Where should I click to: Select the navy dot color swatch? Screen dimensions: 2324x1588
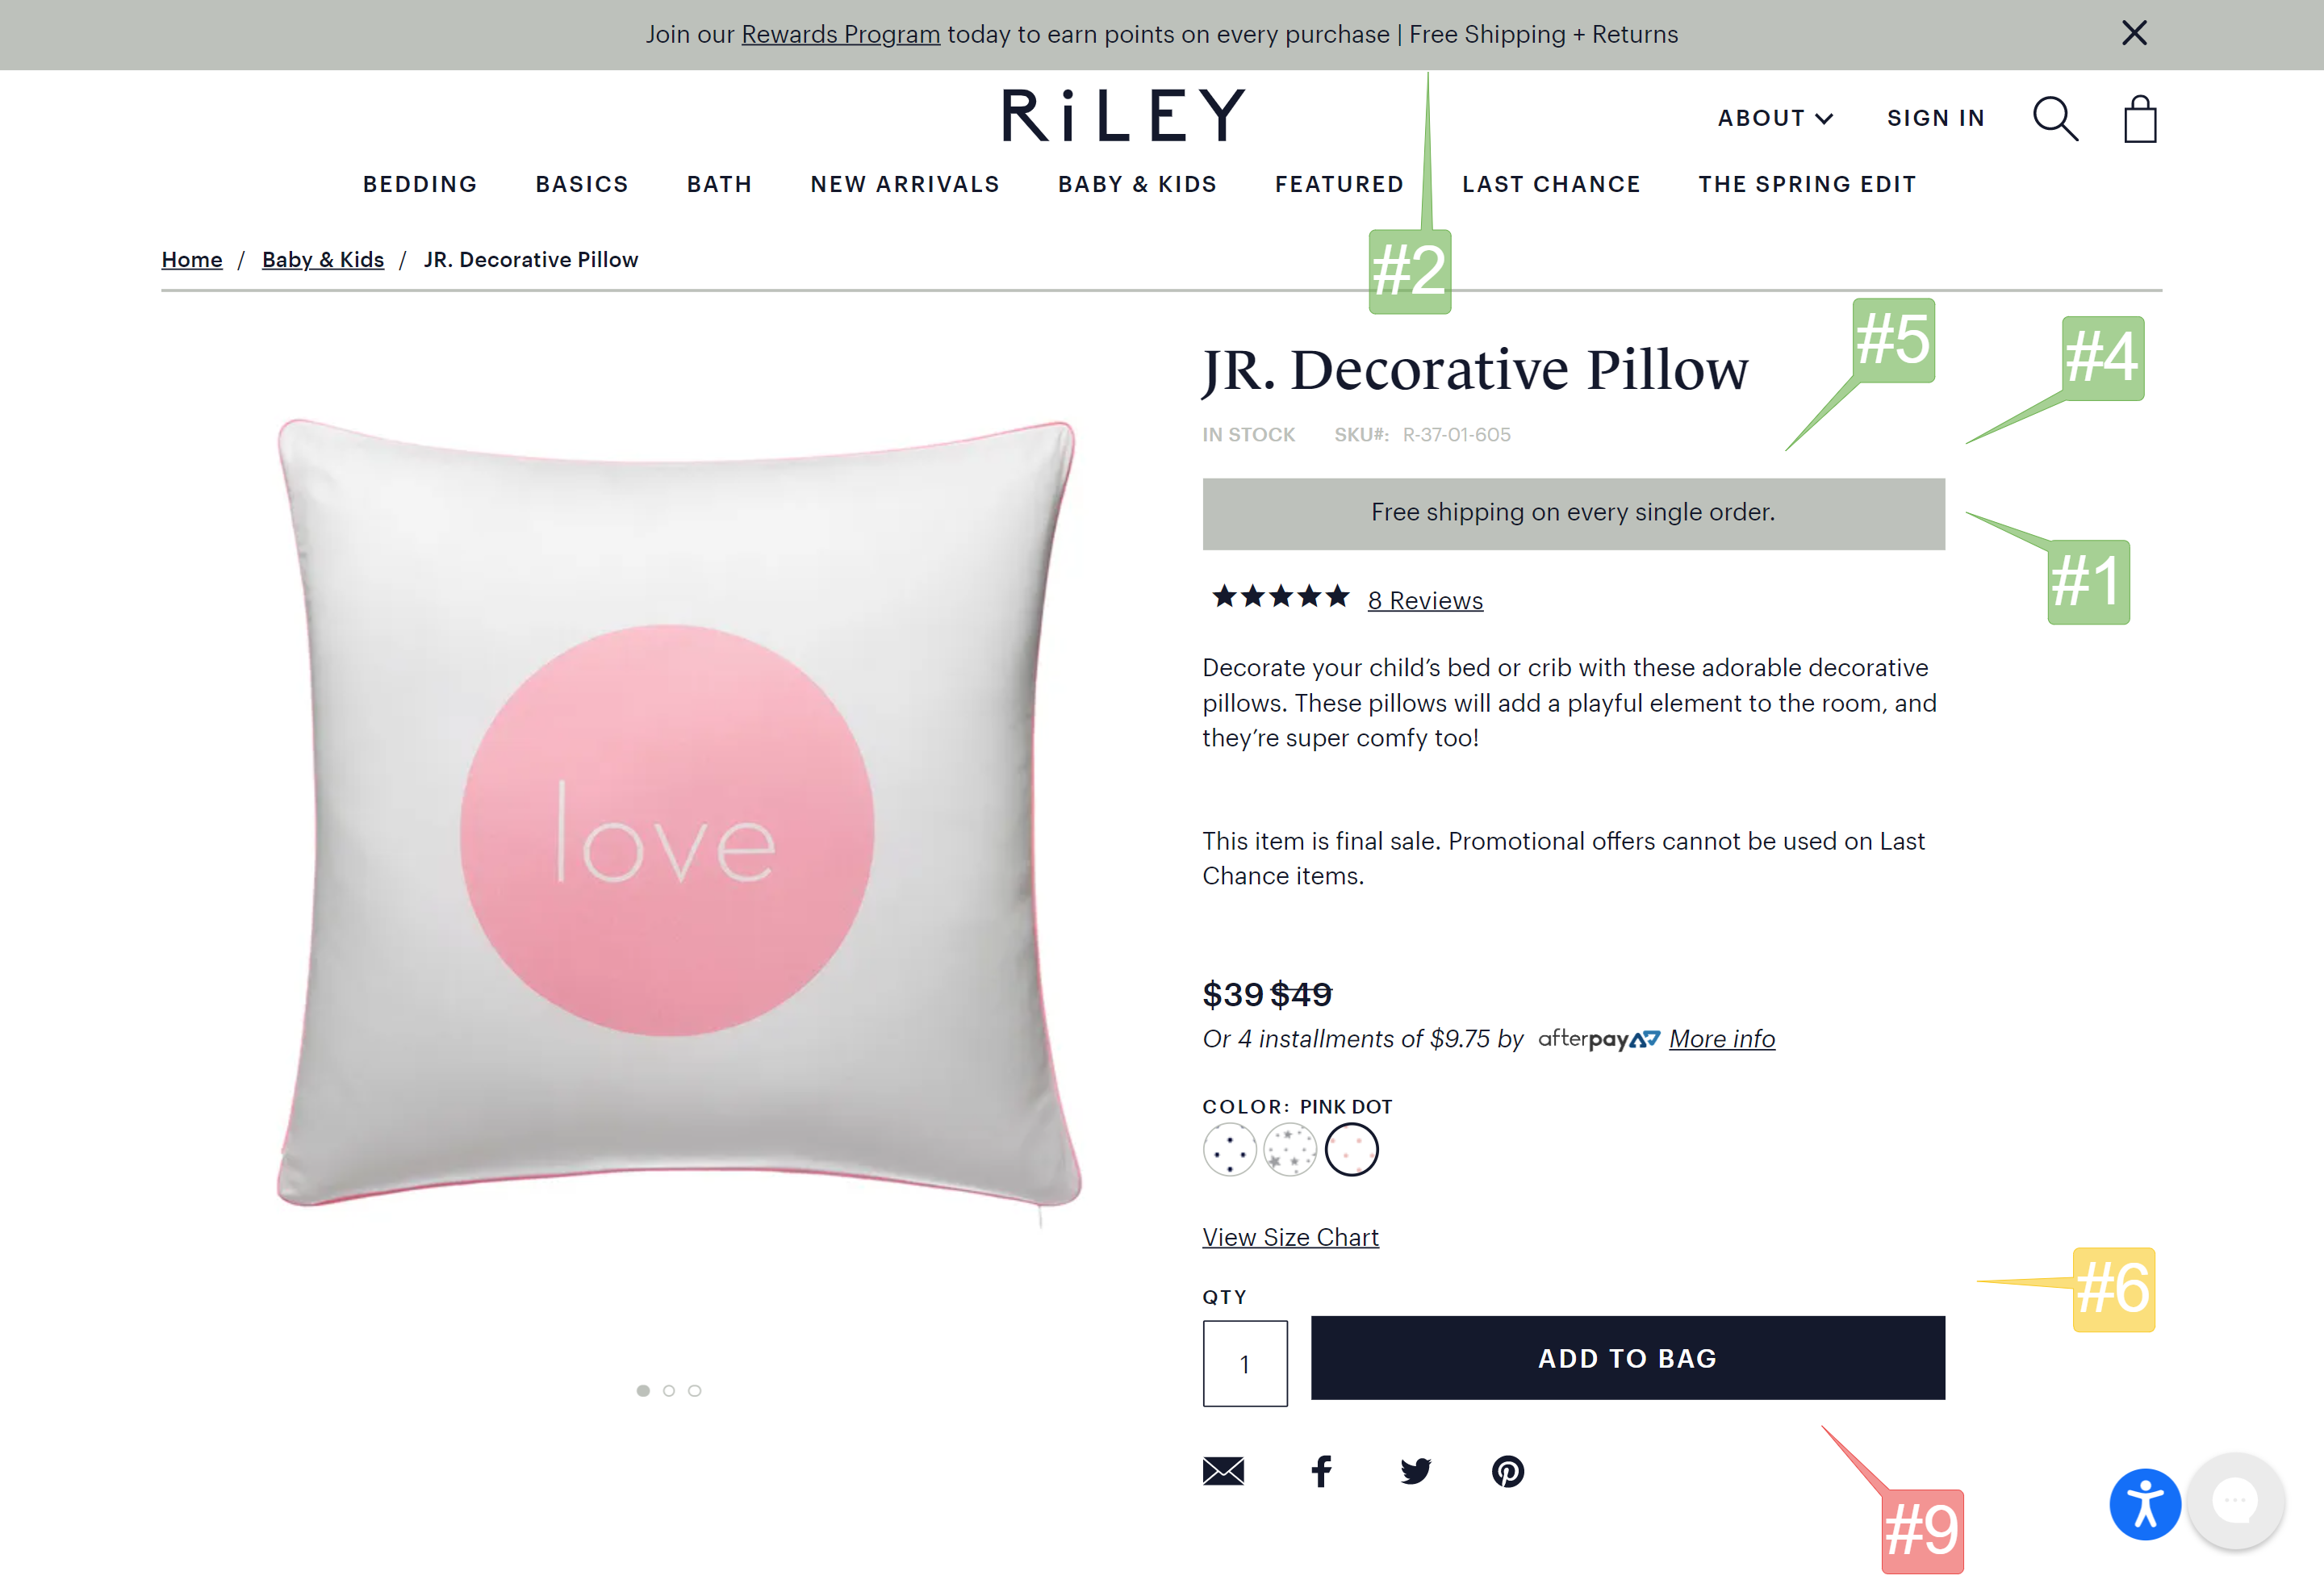click(1229, 1150)
